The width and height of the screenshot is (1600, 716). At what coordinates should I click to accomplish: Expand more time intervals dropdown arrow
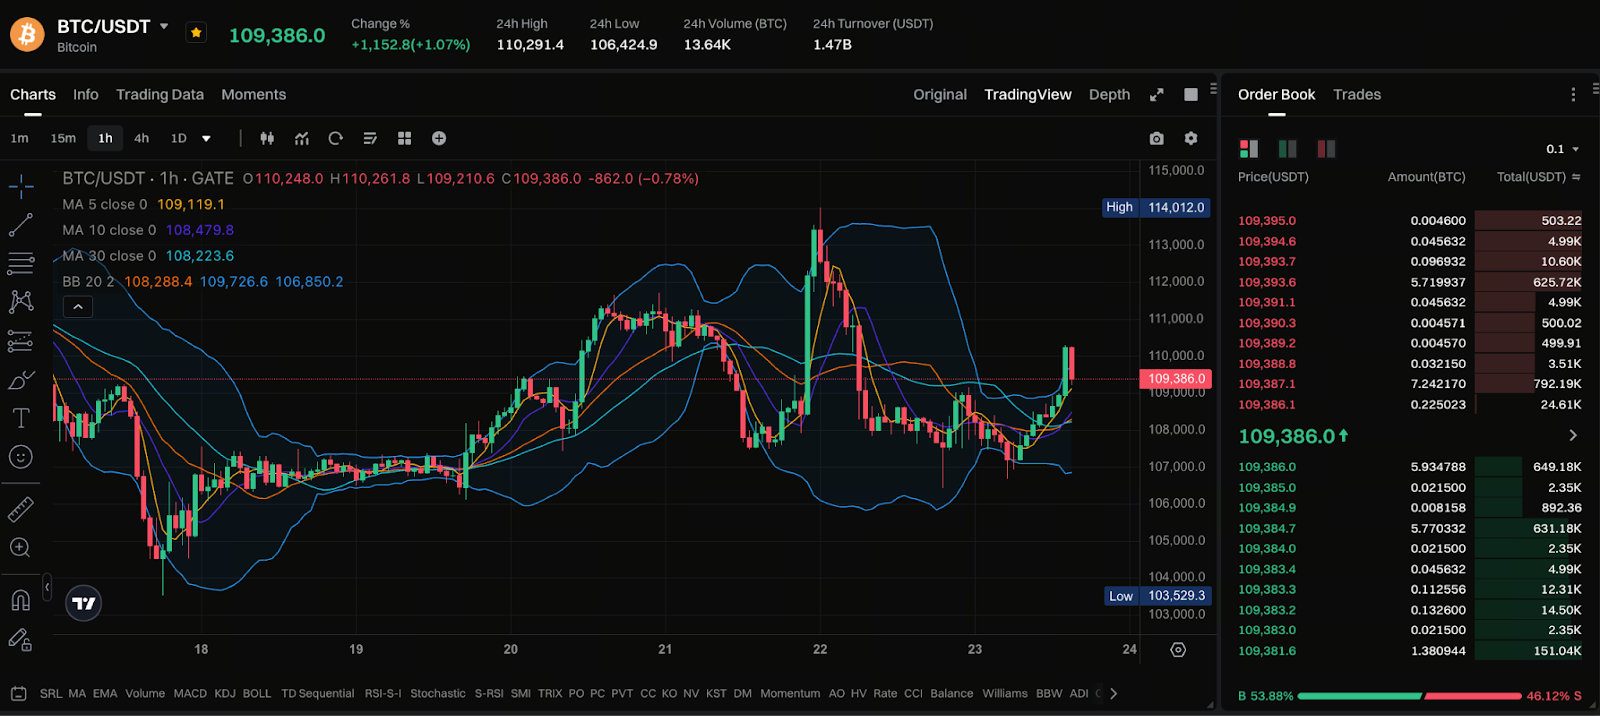(x=206, y=139)
